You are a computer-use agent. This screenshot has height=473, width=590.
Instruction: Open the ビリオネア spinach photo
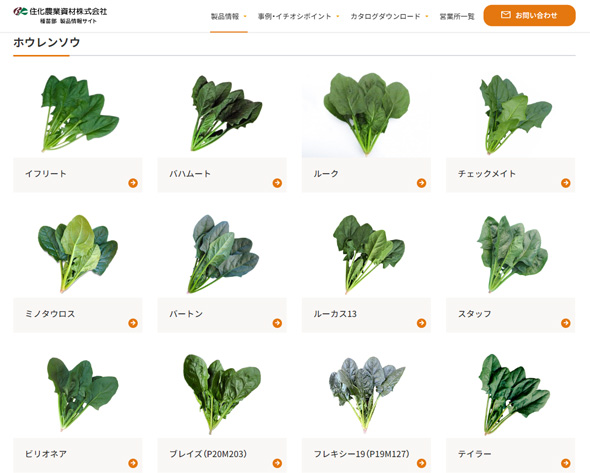point(78,394)
